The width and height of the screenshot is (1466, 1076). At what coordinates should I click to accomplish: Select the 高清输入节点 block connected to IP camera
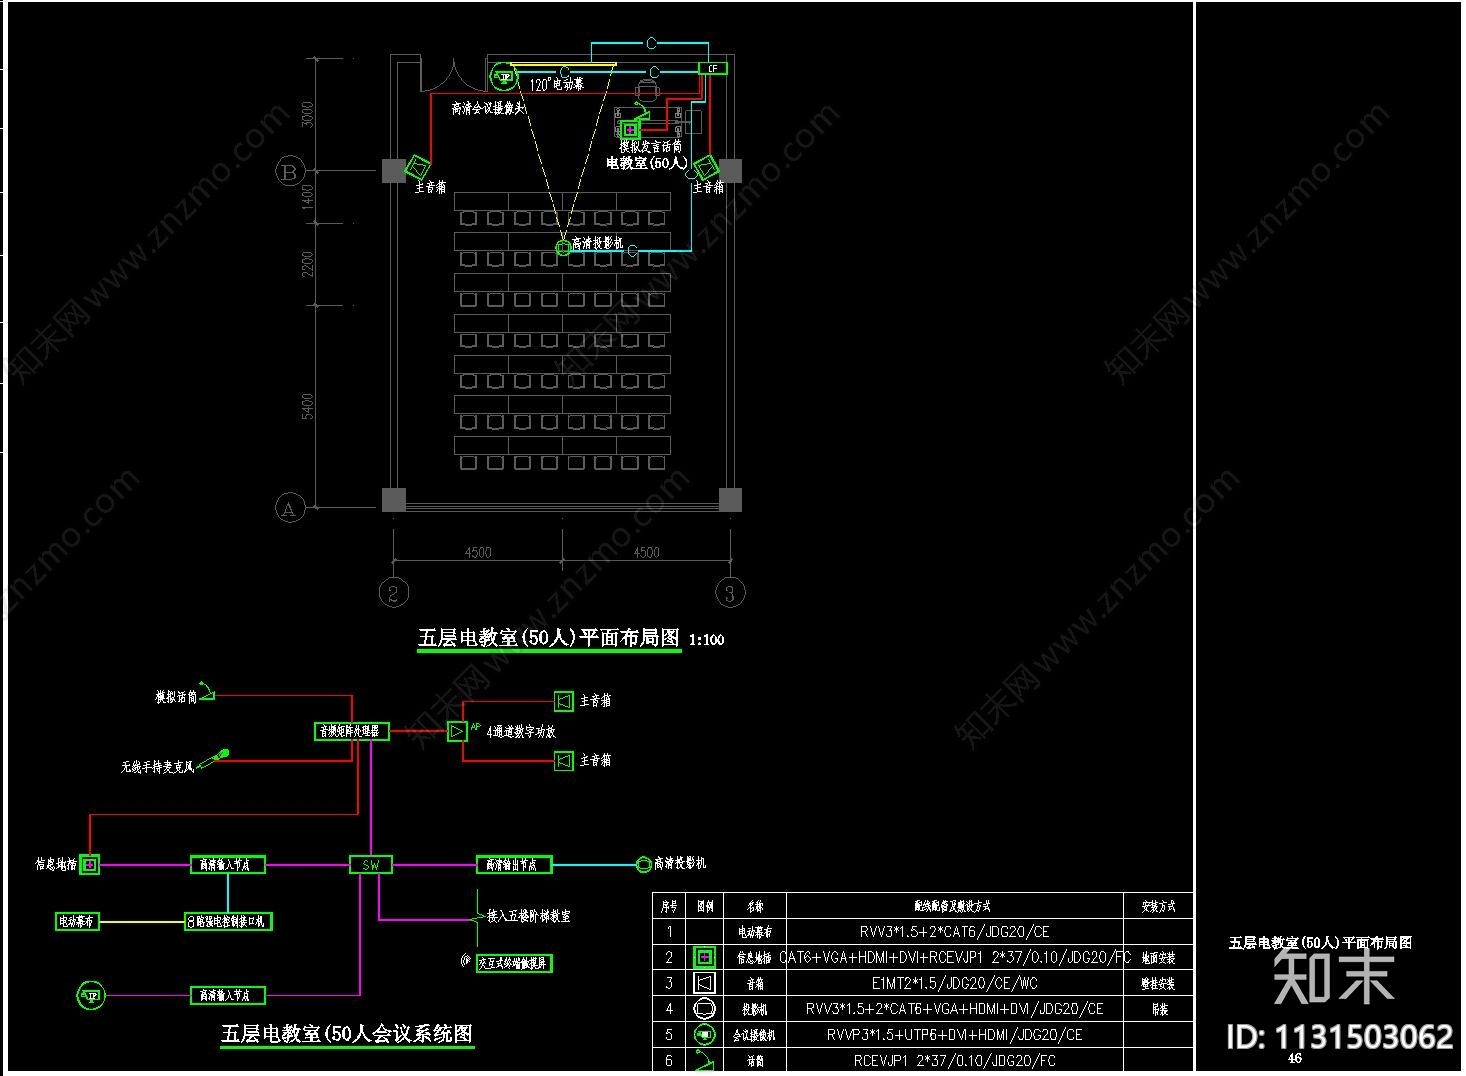(228, 995)
